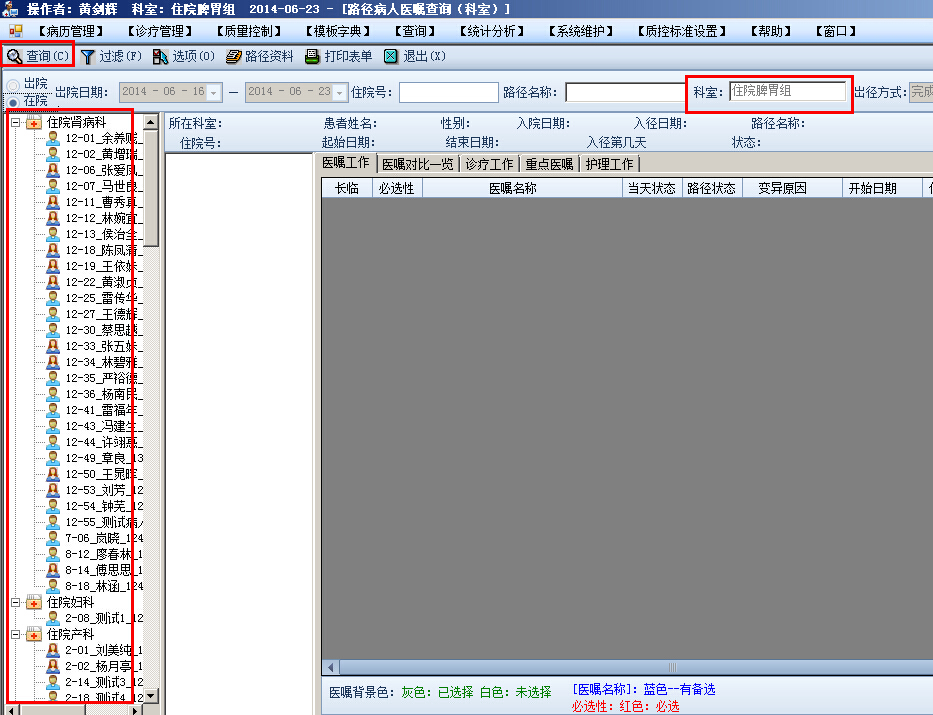Open the 【质量控制】 menu
933x715 pixels.
click(249, 31)
